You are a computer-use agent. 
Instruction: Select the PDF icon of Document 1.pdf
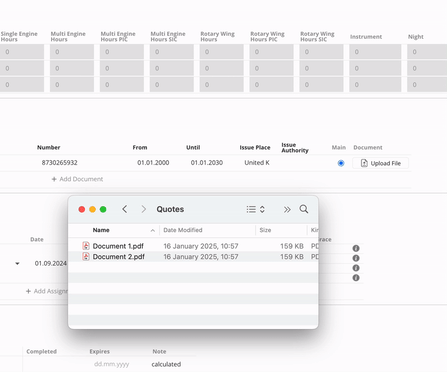pyautogui.click(x=86, y=246)
